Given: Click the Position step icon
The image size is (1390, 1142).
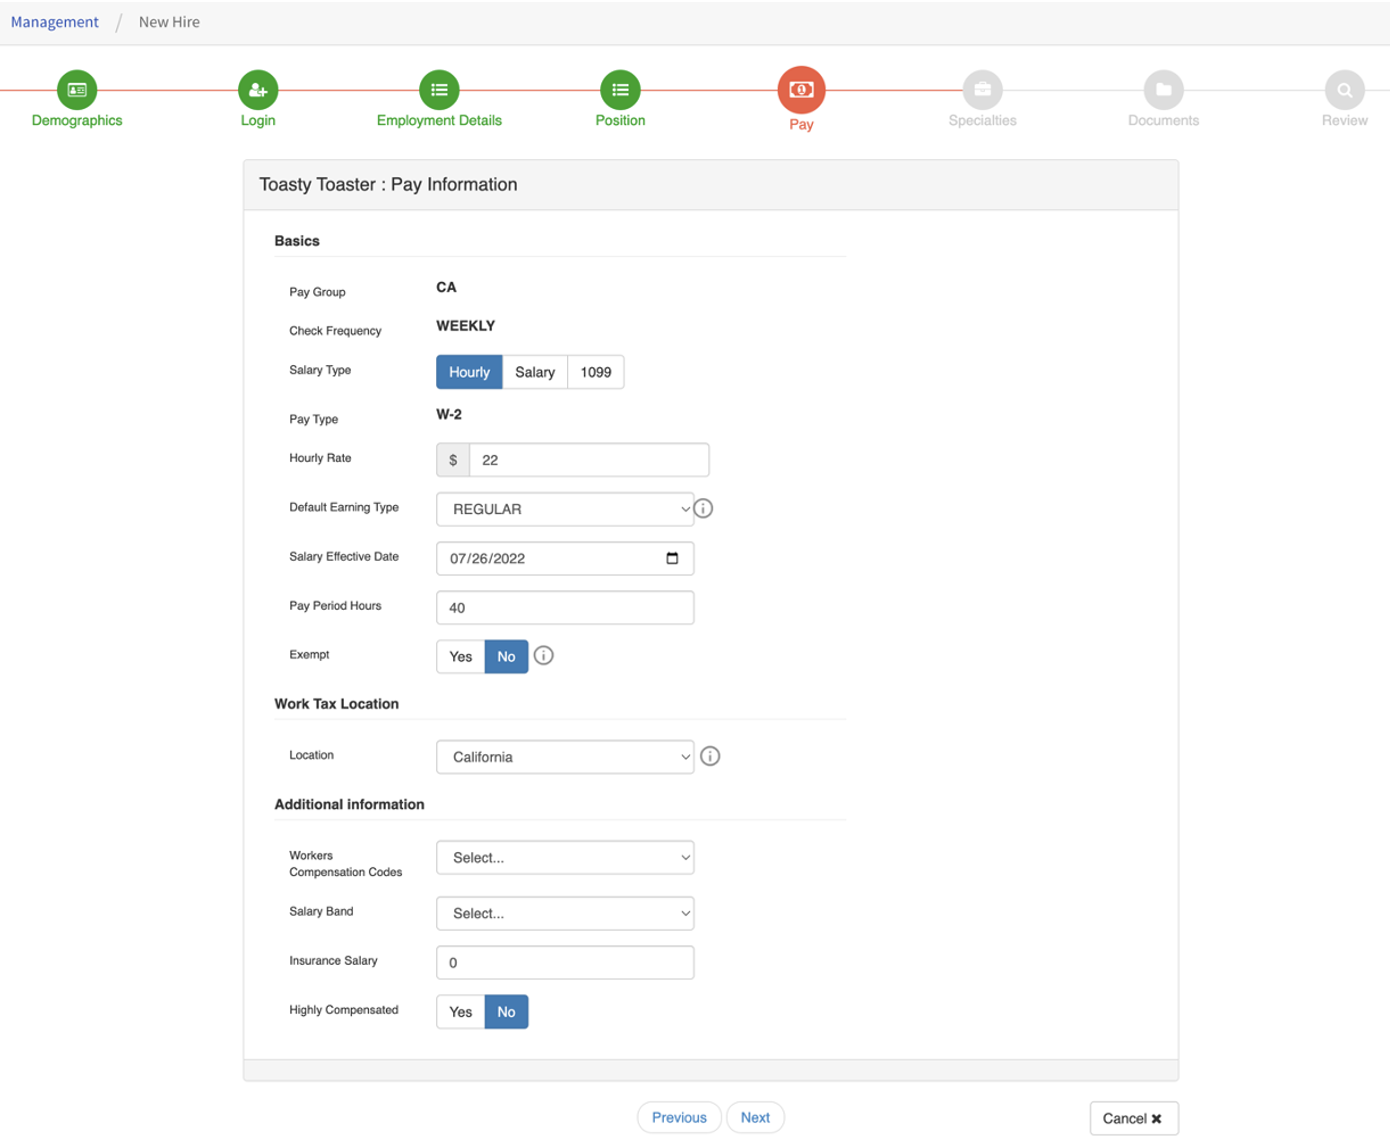Looking at the screenshot, I should (x=620, y=89).
